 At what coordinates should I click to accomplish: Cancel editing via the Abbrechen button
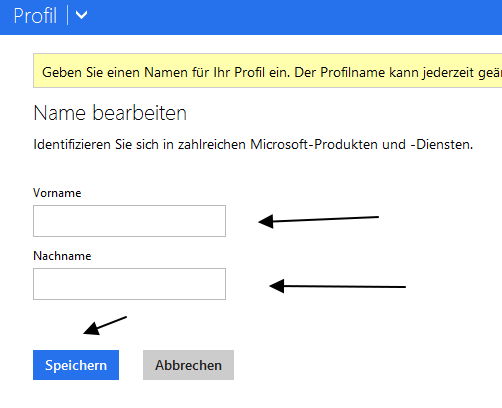(x=188, y=365)
